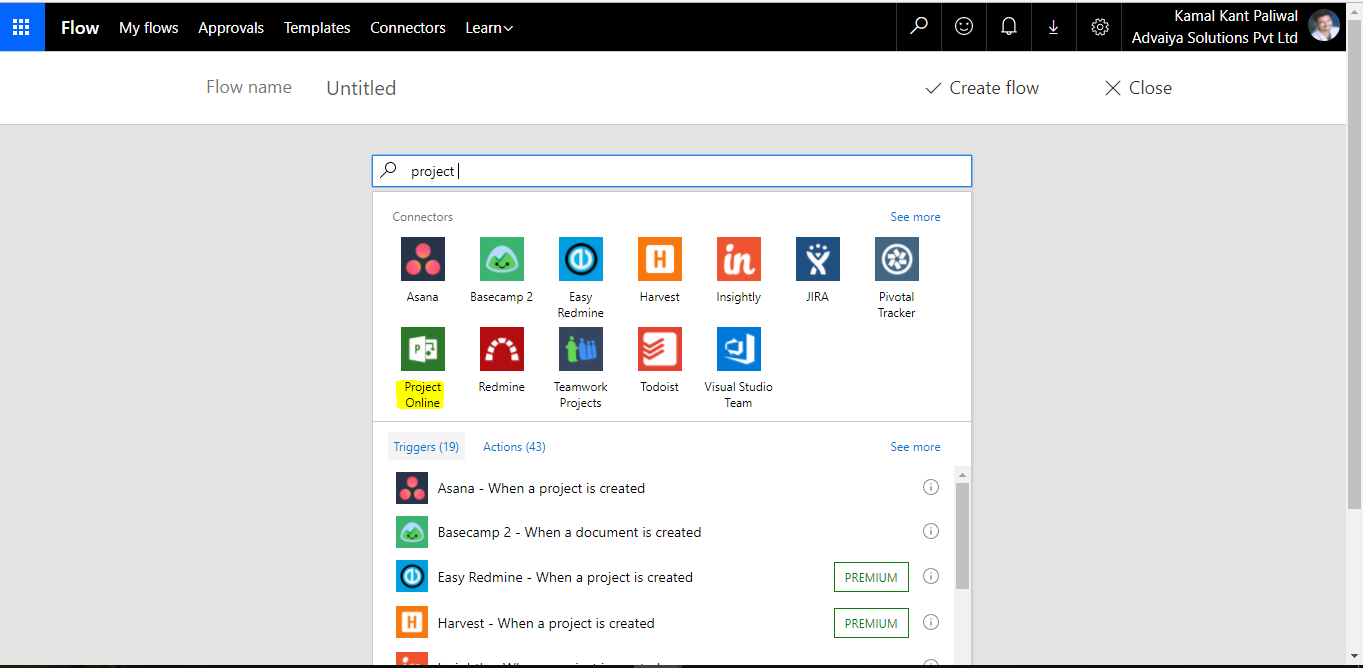Switch to Actions (43) tab
This screenshot has height=668, width=1363.
[514, 447]
